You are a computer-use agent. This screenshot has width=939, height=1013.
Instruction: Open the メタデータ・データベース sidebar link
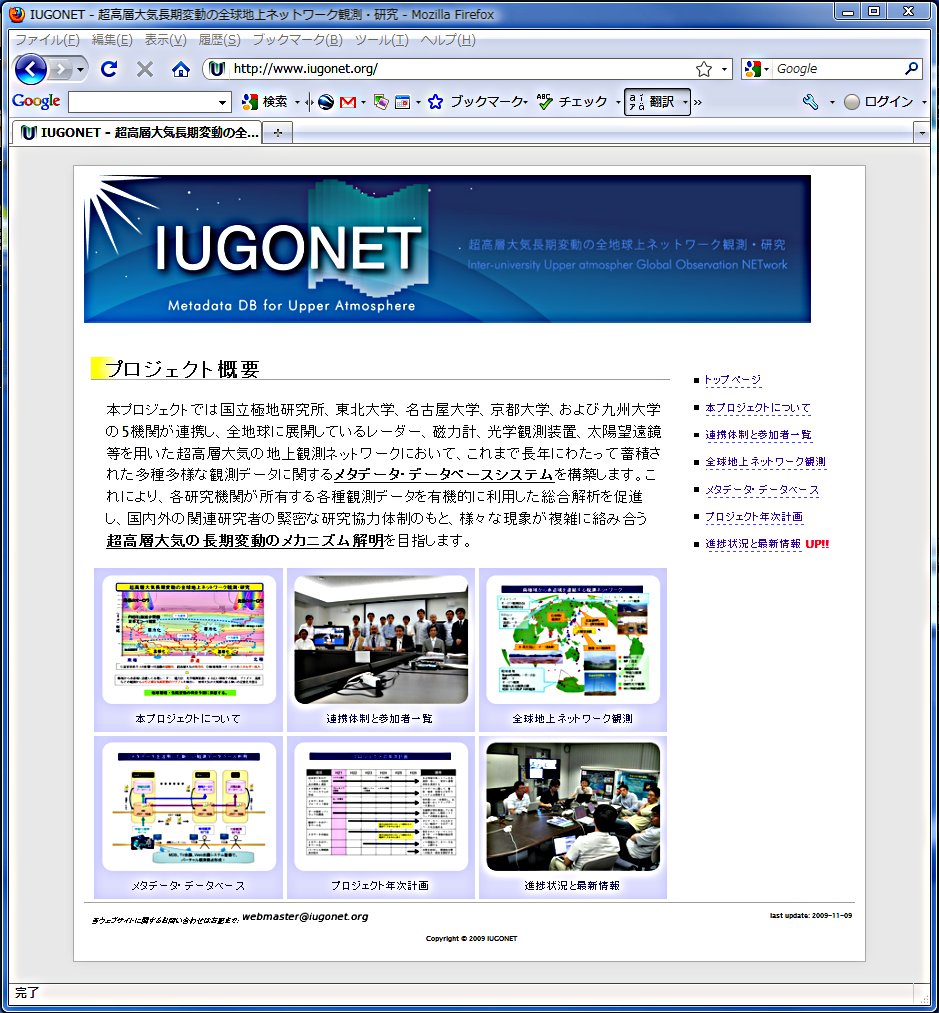tap(762, 490)
